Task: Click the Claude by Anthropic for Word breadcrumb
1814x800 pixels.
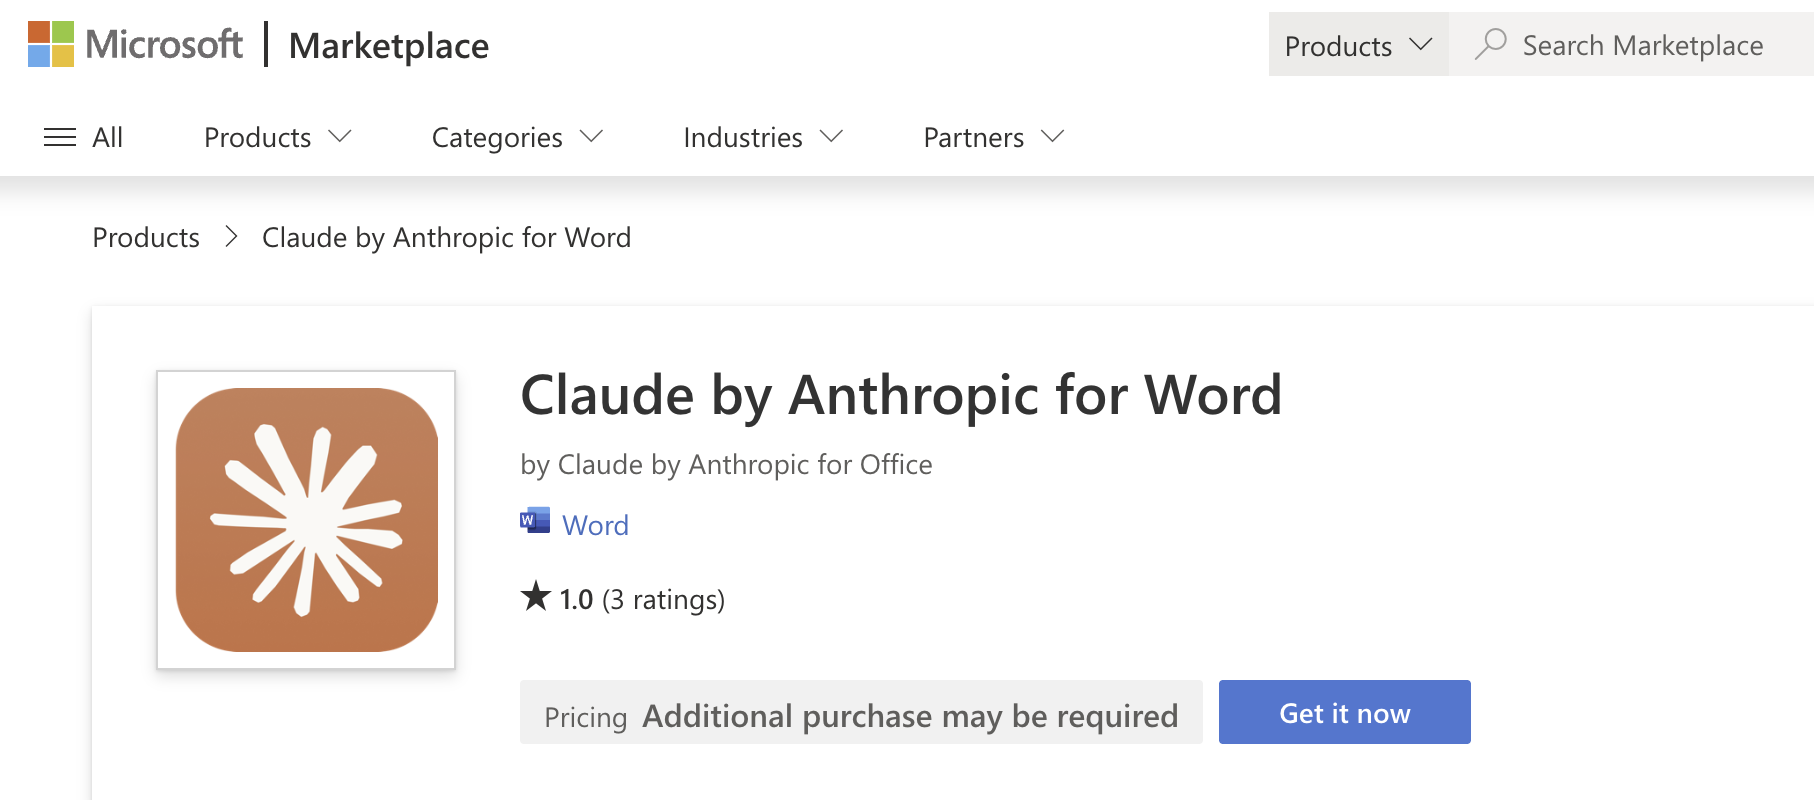Action: [446, 237]
